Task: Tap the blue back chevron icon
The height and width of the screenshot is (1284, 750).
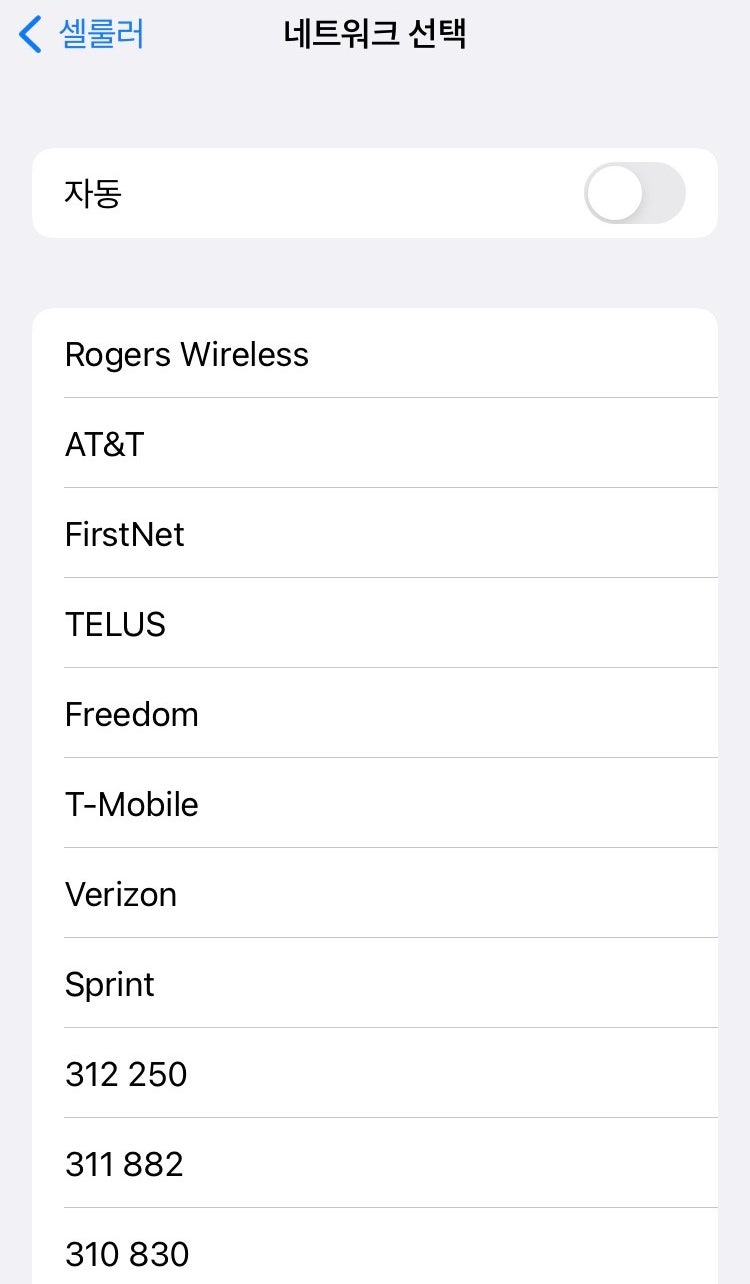Action: coord(30,34)
